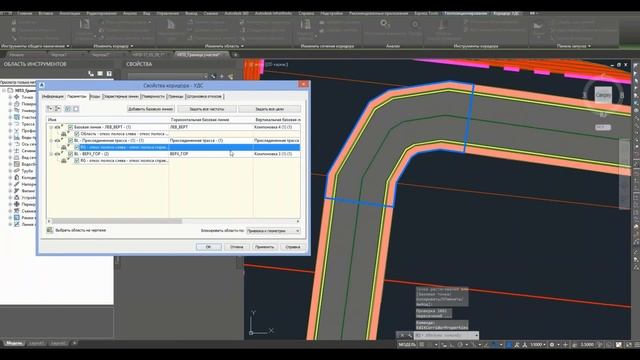Click the Справка button in the dialog

[x=293, y=247]
